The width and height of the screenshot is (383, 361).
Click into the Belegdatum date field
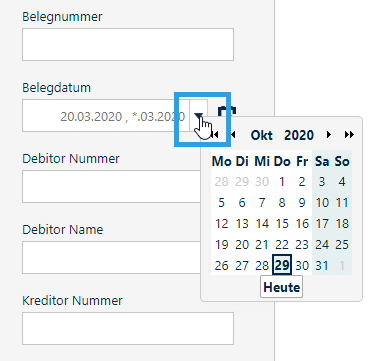click(106, 115)
